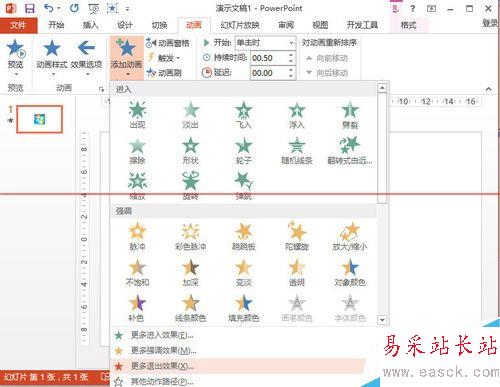500x387 pixels.
Task: Click the 向后移动 move later button
Action: [x=327, y=73]
